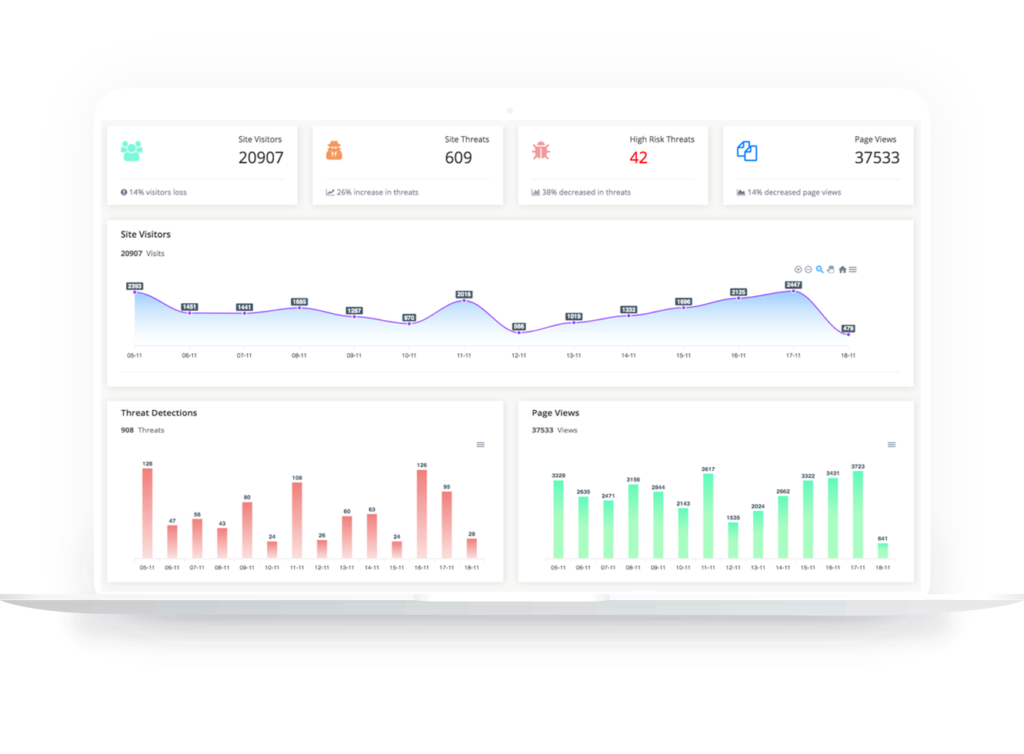Click the 3156 page views bar for 08-11
Viewport: 1024px width, 754px height.
(633, 522)
